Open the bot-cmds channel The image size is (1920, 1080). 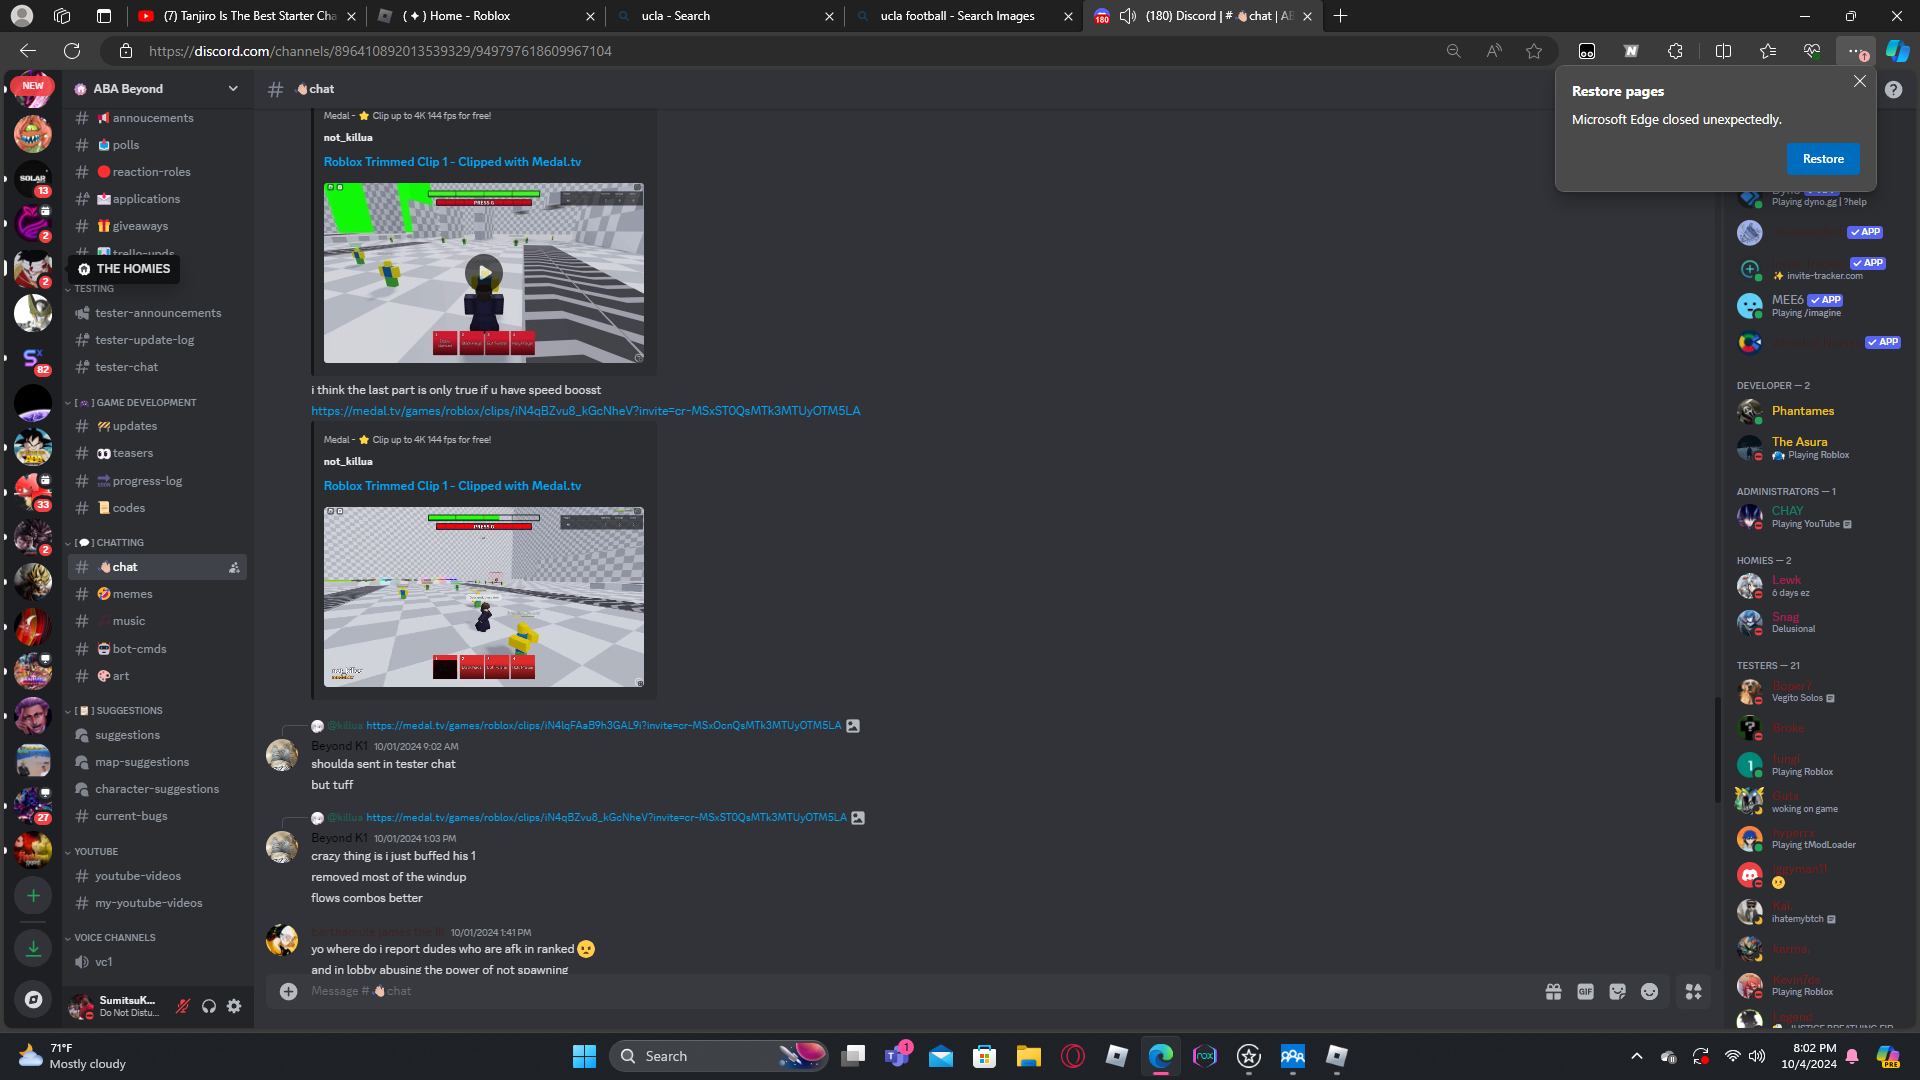(x=157, y=649)
